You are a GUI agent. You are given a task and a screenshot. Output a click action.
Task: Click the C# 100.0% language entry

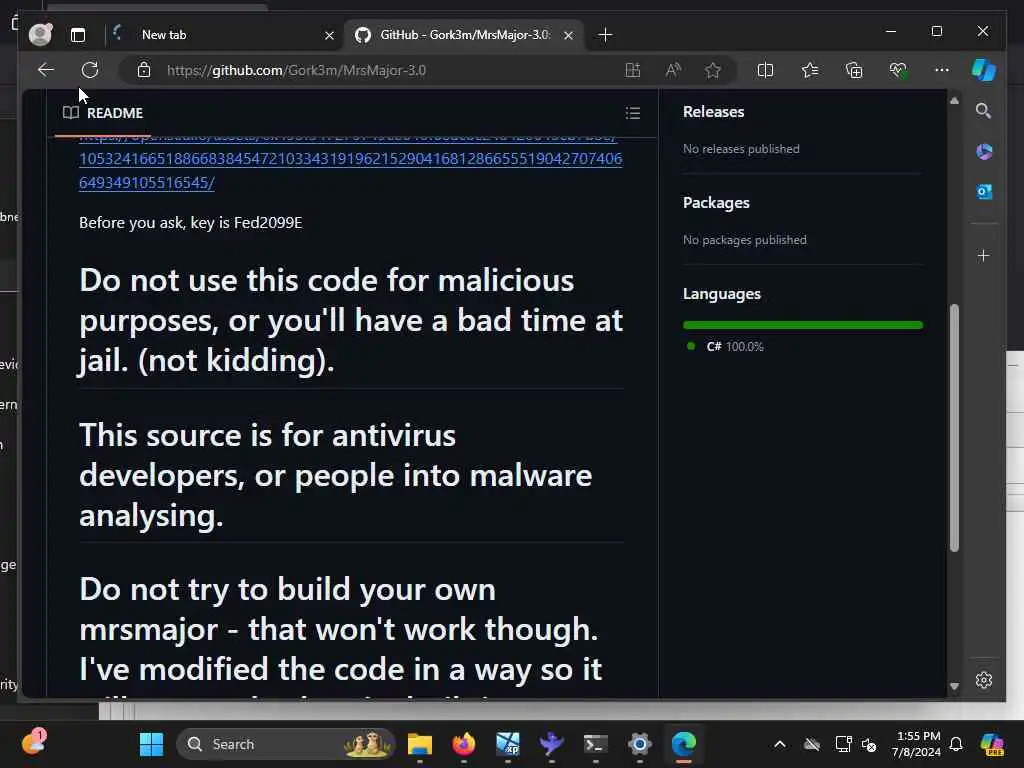pos(734,347)
